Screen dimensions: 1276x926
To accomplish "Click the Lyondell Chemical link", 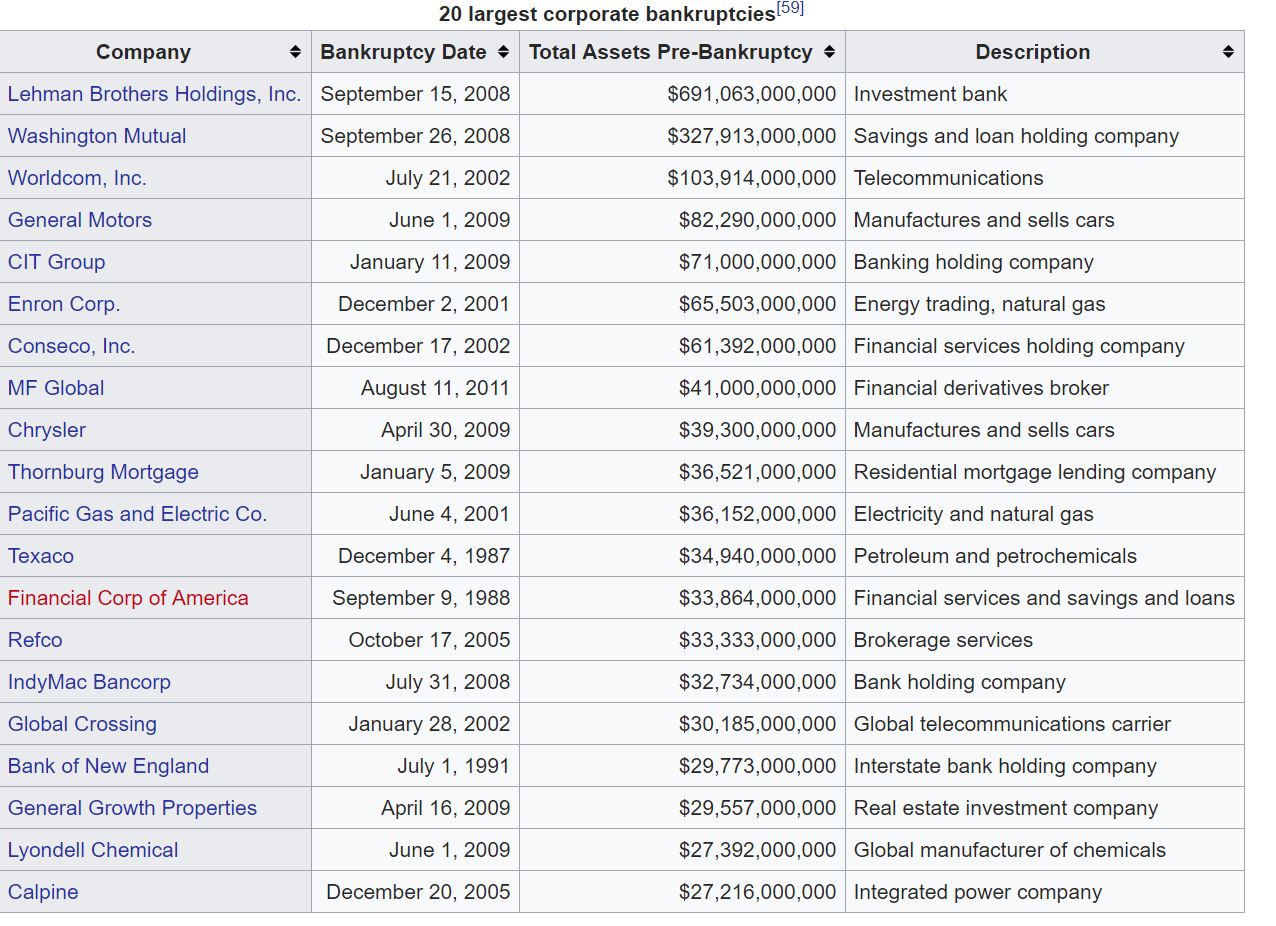I will pos(93,850).
